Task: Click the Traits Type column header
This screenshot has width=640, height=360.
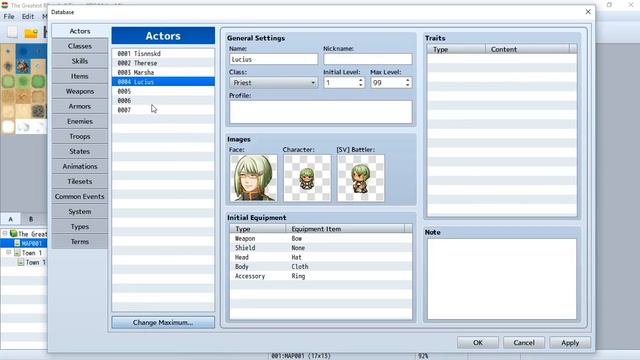Action: click(x=456, y=49)
